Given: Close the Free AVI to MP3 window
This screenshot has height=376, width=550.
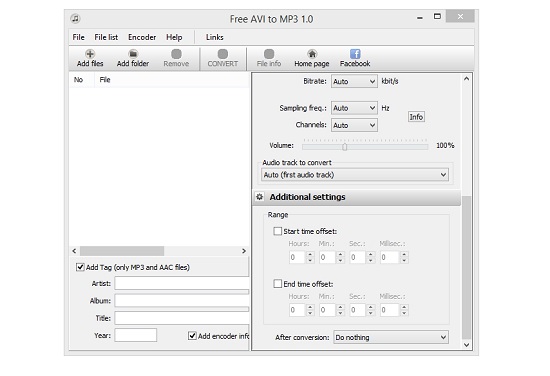Looking at the screenshot, I should [460, 16].
